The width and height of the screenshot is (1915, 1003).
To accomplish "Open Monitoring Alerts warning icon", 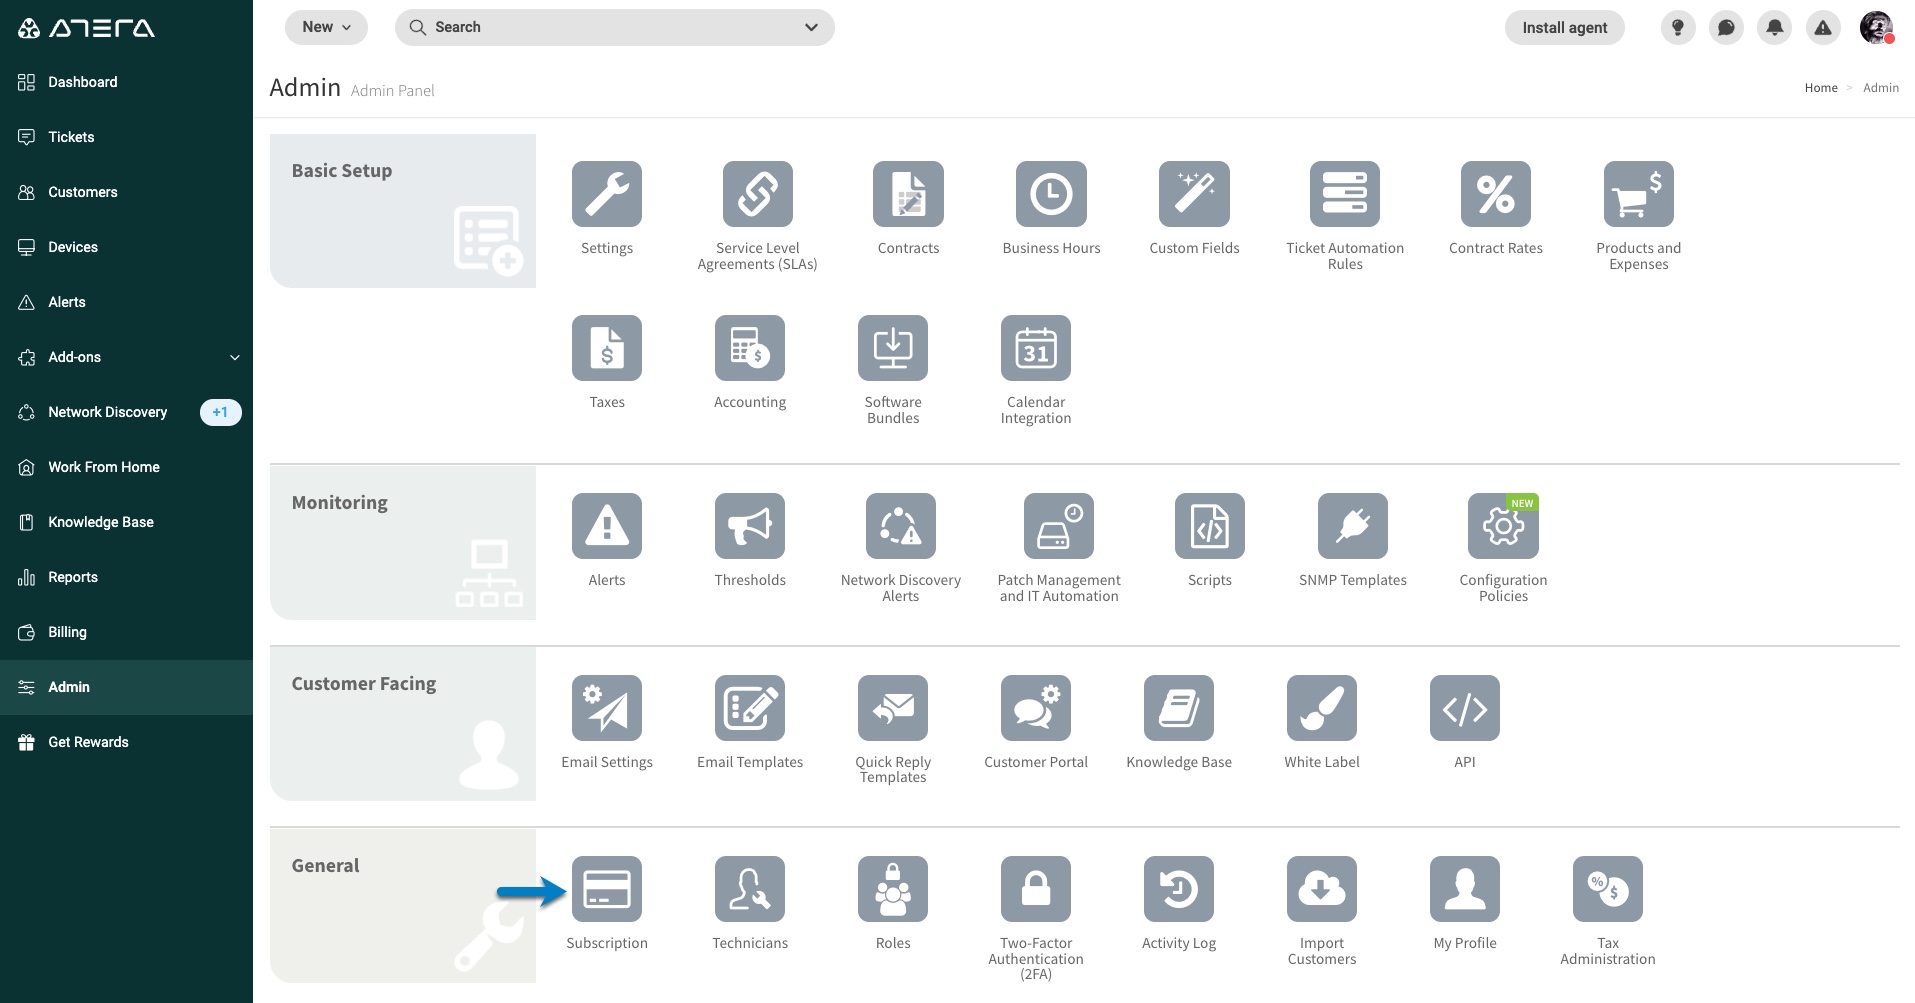I will pyautogui.click(x=607, y=526).
